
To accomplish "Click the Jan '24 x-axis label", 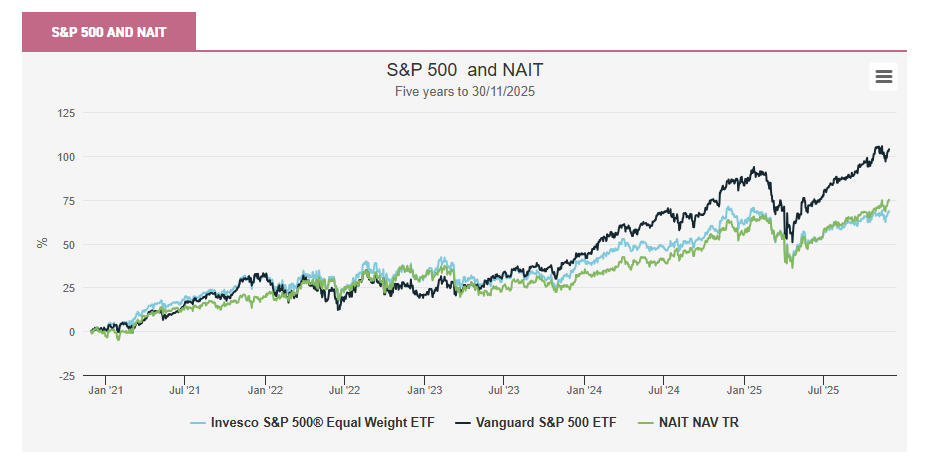I will (584, 390).
